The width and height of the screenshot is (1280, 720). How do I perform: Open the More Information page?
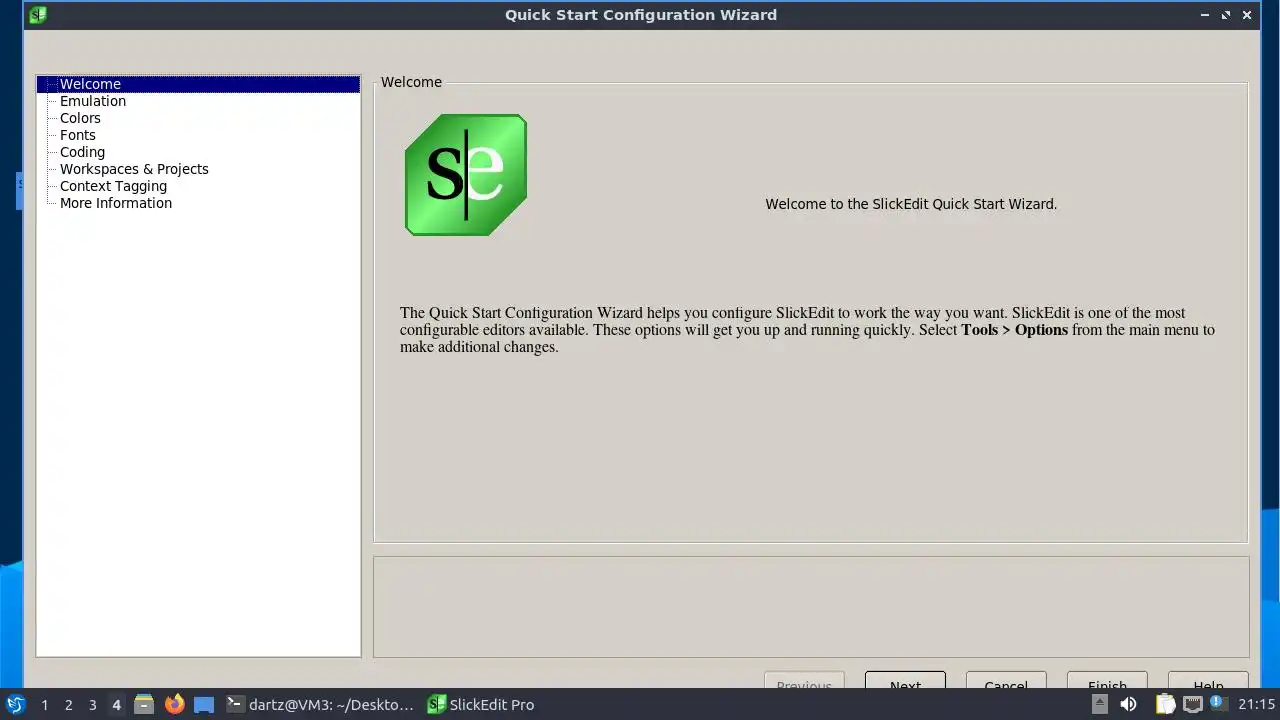point(116,203)
